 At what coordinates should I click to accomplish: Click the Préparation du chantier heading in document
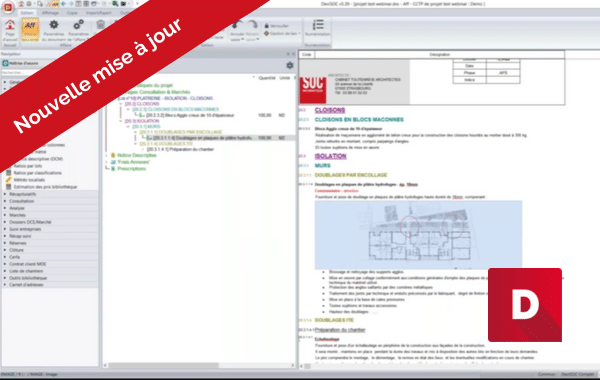(x=340, y=329)
